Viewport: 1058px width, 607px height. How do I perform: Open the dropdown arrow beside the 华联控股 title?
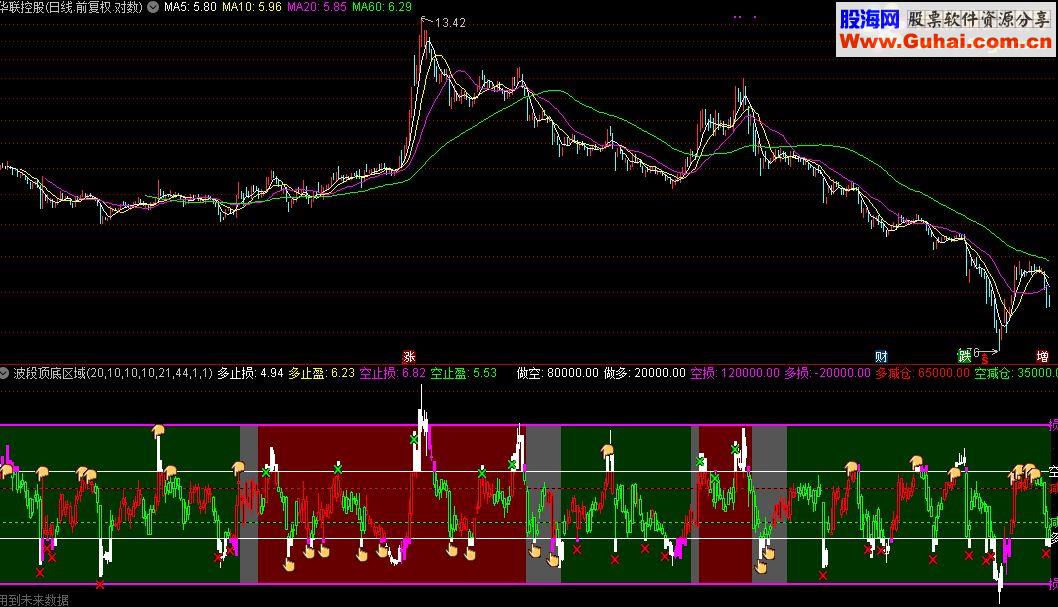click(153, 7)
